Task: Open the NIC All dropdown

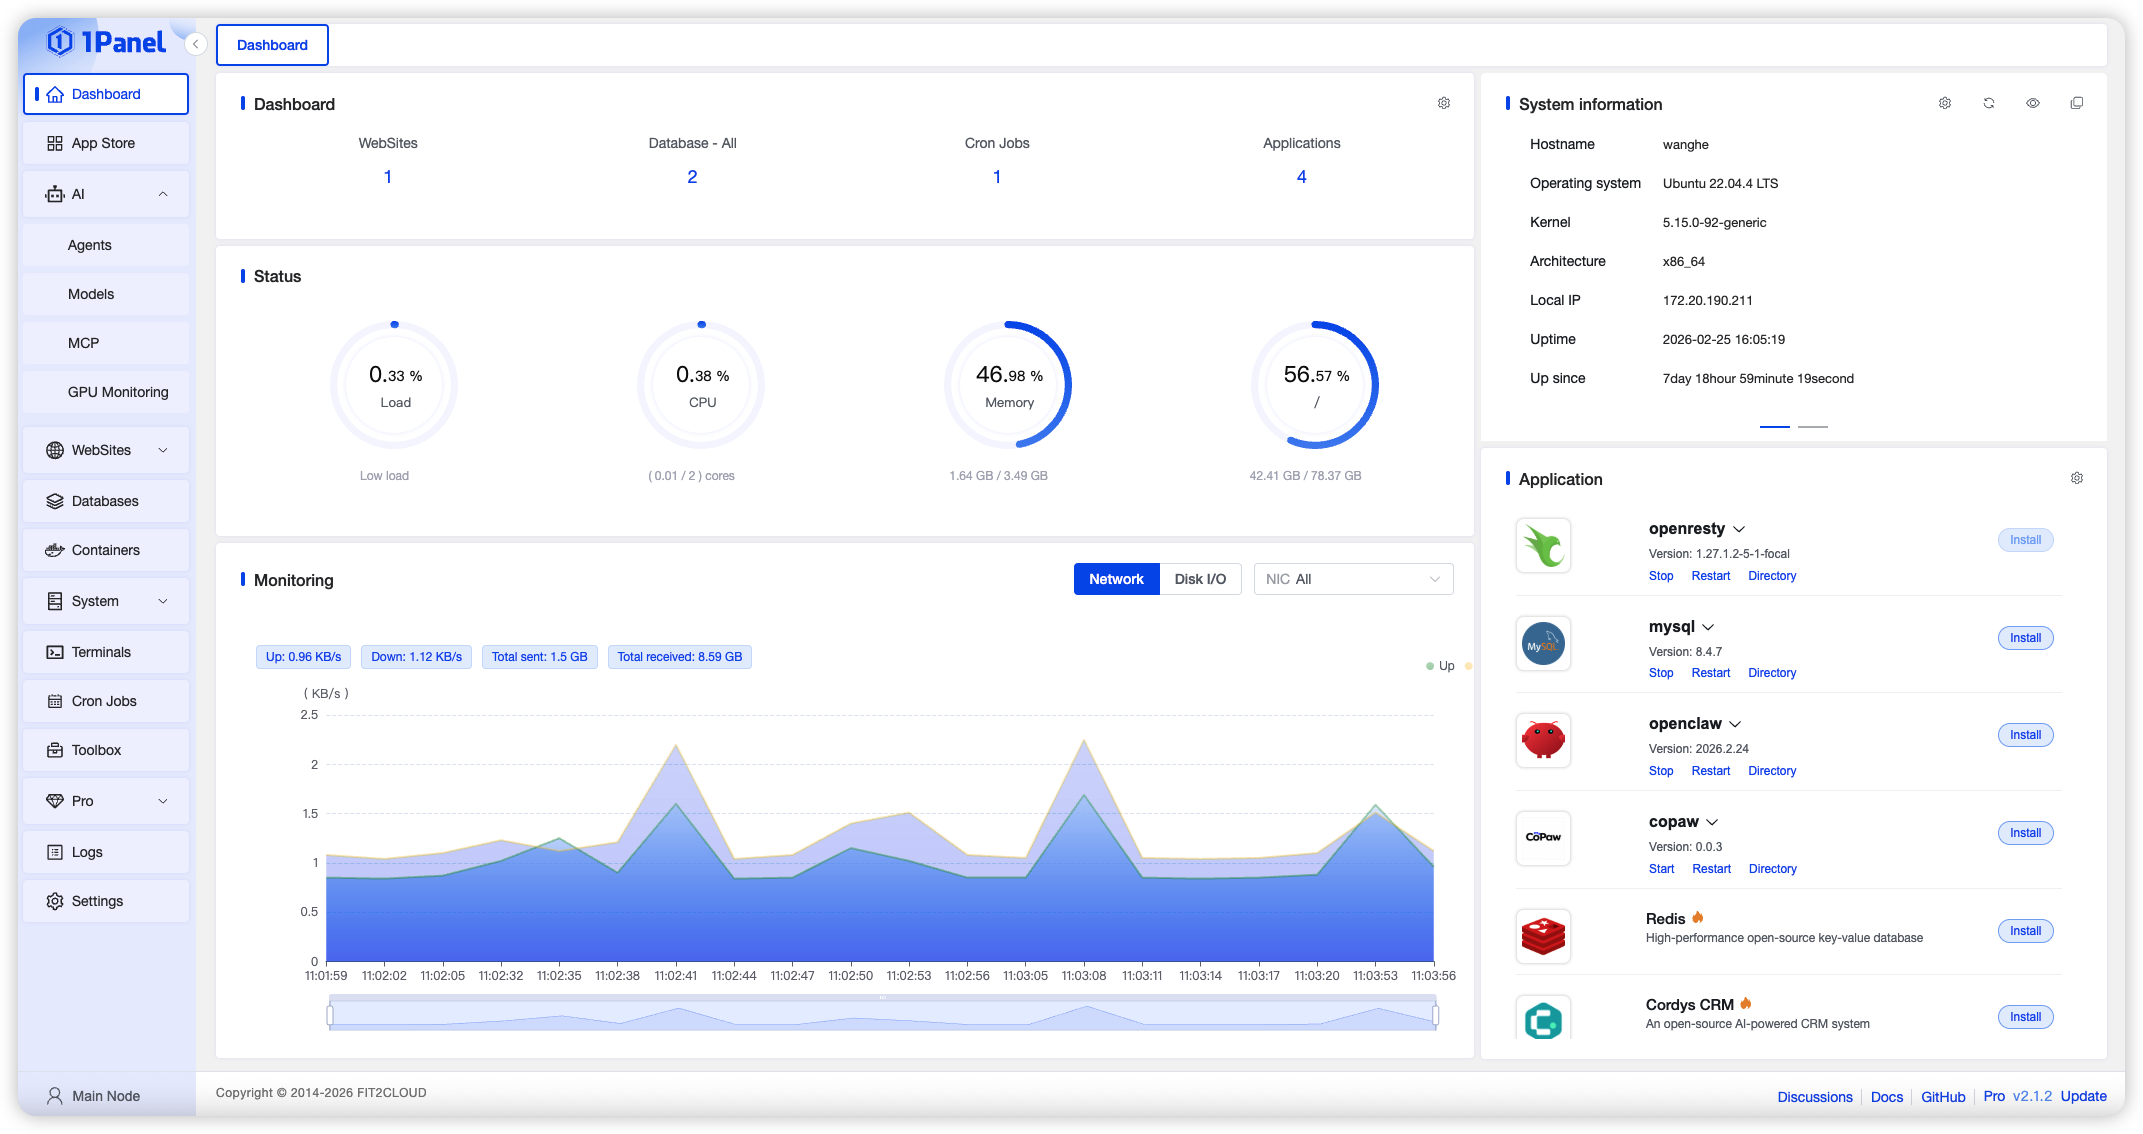Action: pos(1353,578)
